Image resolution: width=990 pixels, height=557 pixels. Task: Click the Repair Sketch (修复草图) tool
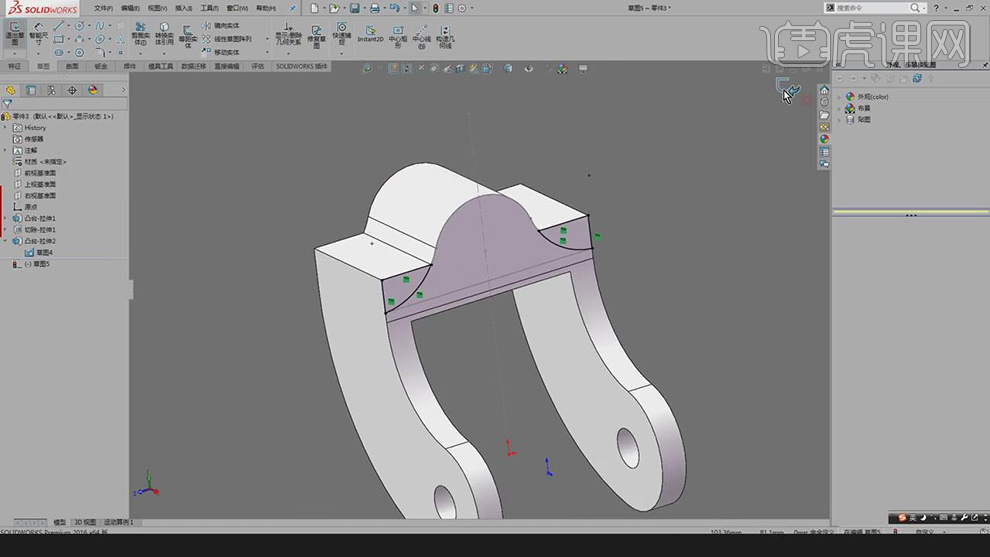point(316,35)
